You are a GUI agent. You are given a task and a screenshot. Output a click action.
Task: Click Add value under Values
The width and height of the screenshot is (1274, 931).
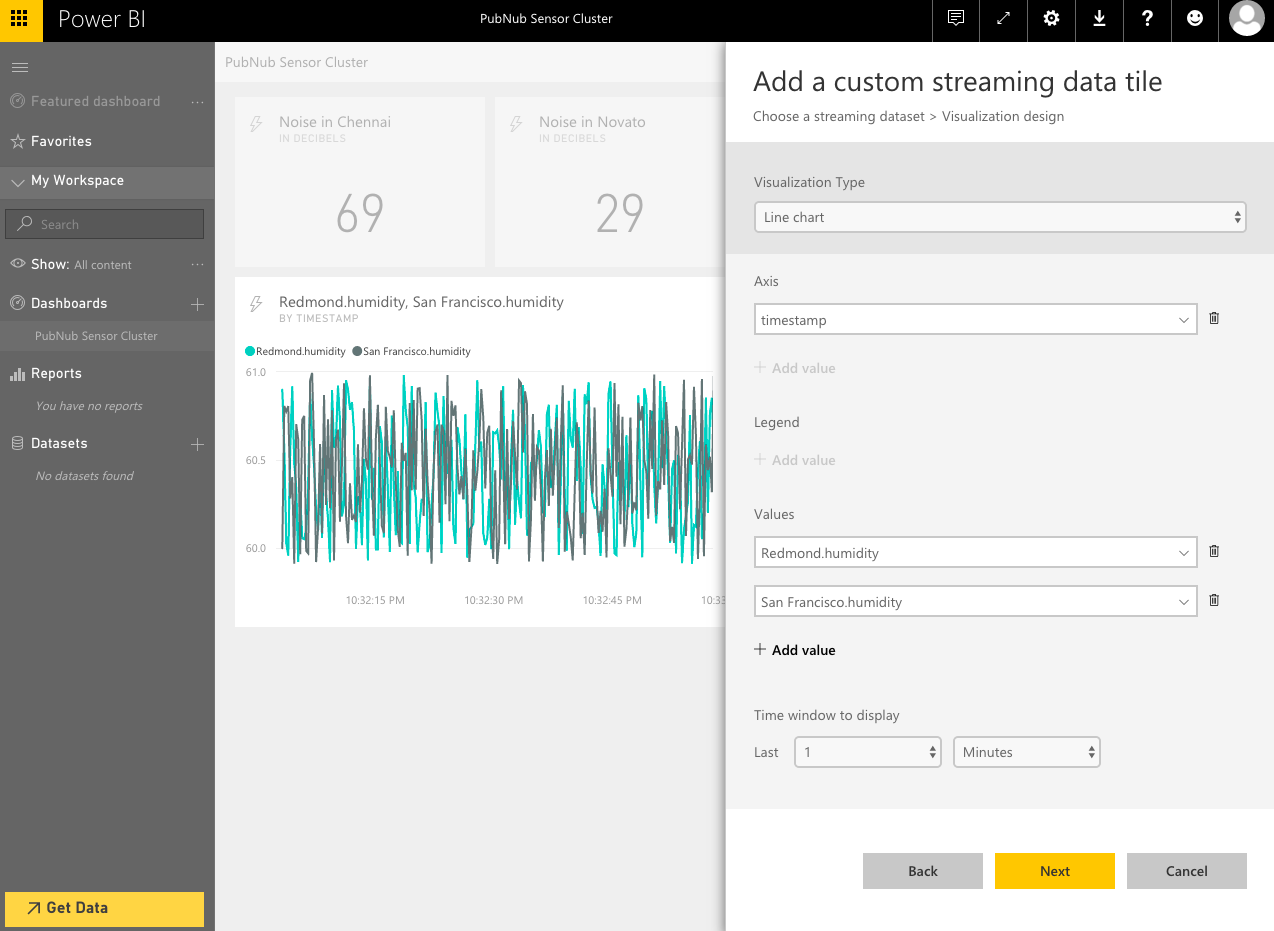tap(795, 650)
